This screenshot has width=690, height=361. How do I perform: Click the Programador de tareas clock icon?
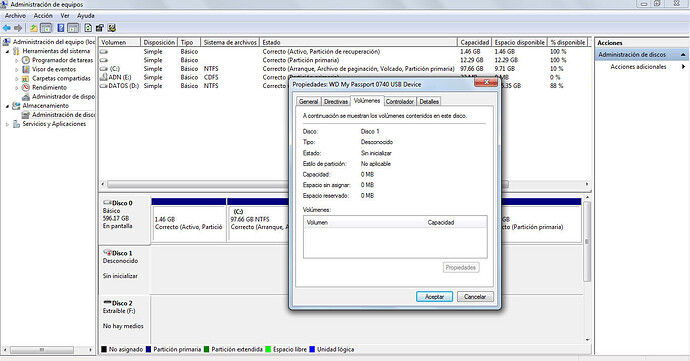tap(26, 60)
